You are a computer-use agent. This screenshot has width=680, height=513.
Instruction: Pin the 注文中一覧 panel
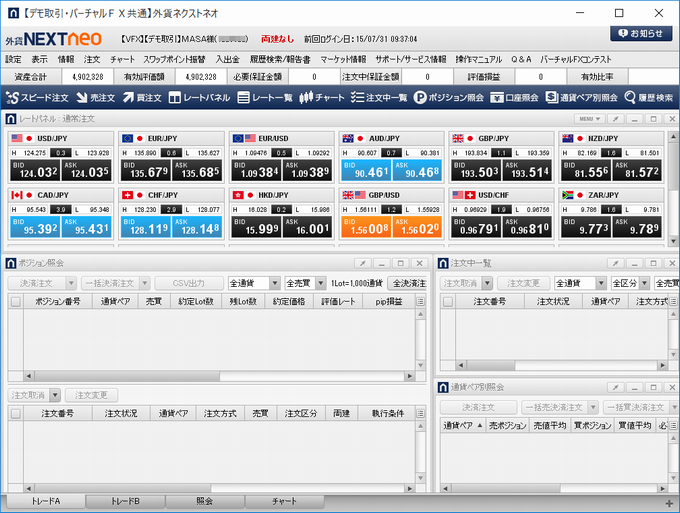point(615,263)
